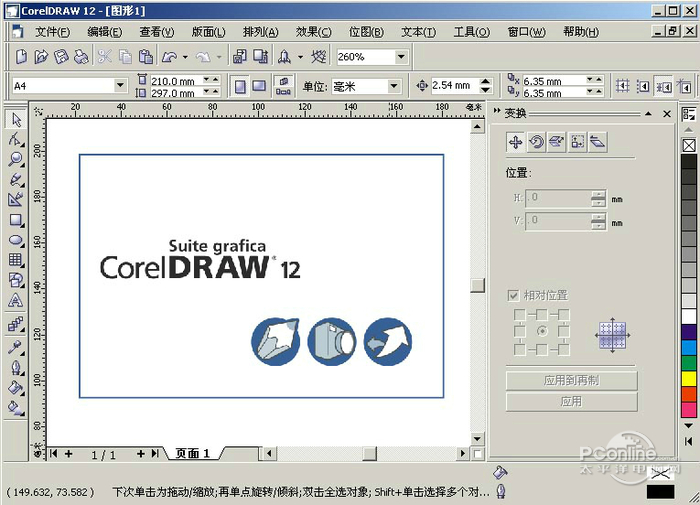The width and height of the screenshot is (700, 505).
Task: Click the no-fill X swatch
Action: 689,146
